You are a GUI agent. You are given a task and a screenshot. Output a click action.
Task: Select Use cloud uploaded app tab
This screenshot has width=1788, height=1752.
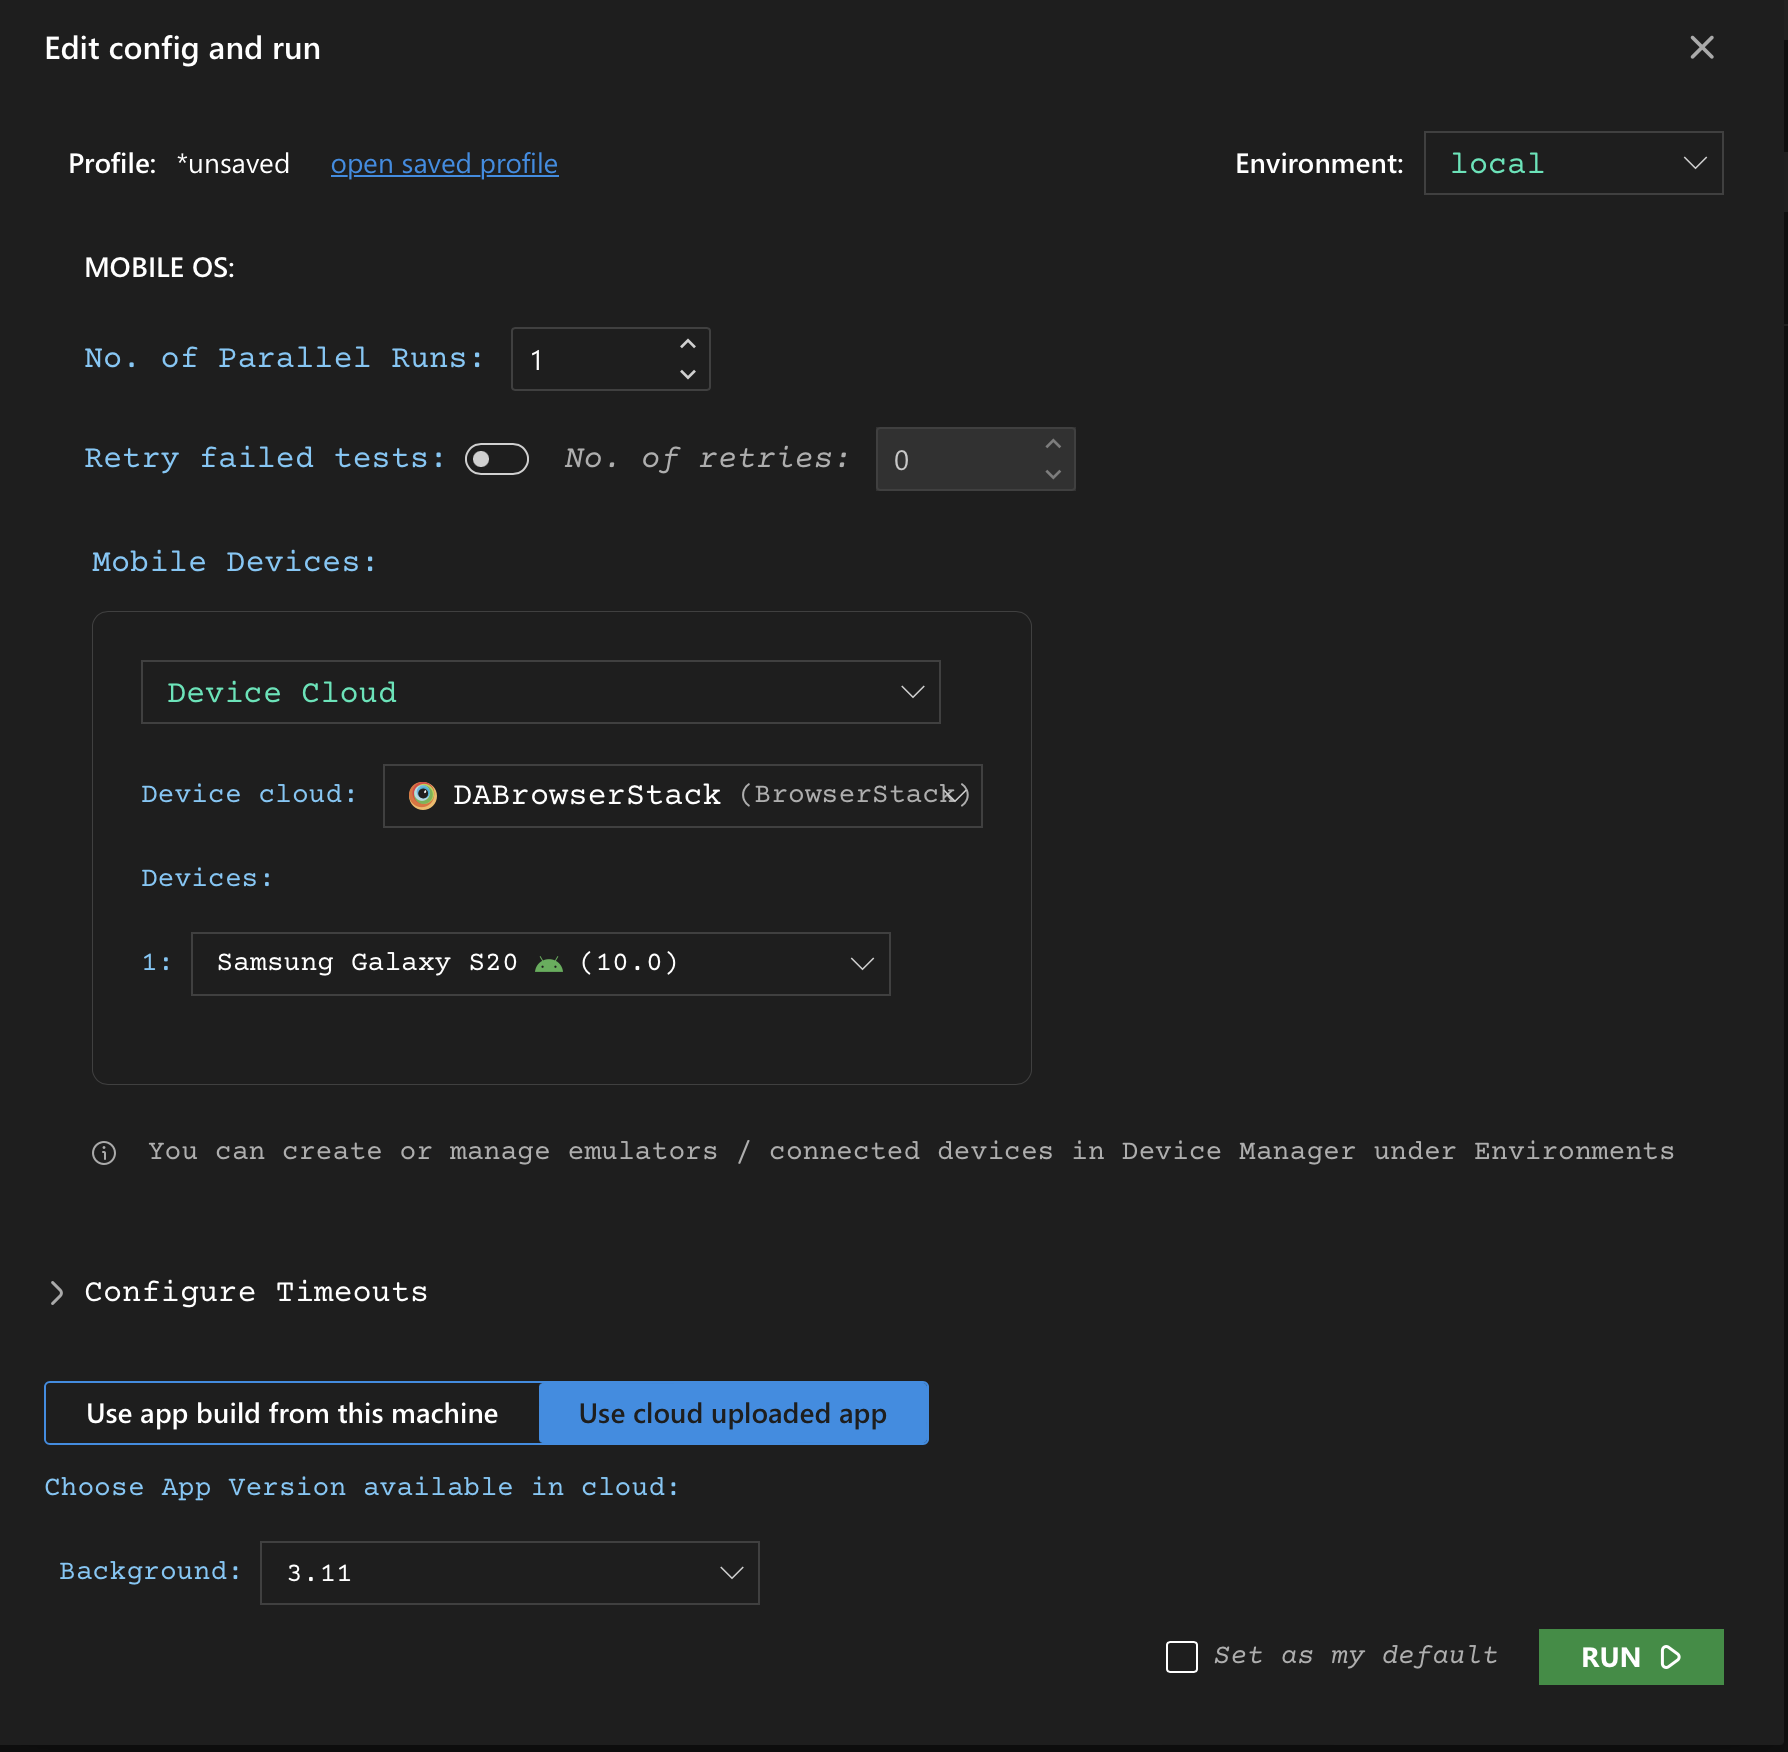[x=733, y=1413]
